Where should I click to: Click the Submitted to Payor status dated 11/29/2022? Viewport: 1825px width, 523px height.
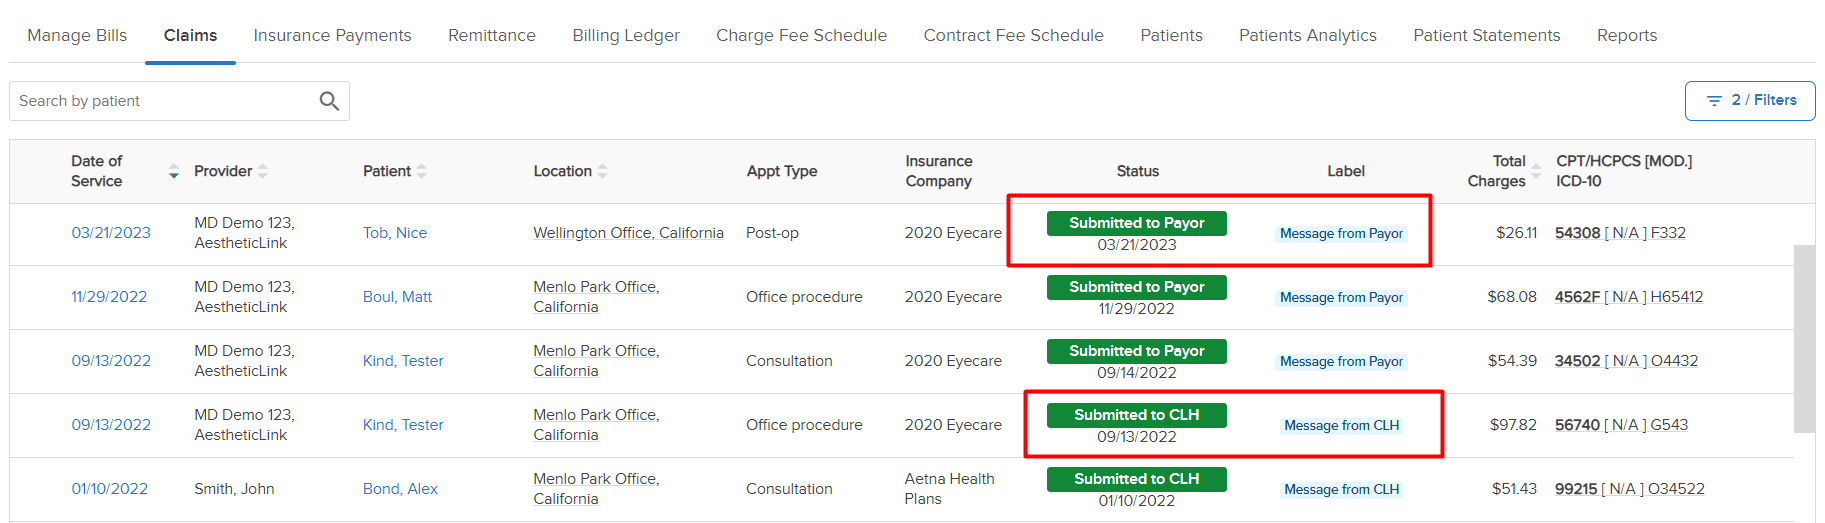[1137, 287]
